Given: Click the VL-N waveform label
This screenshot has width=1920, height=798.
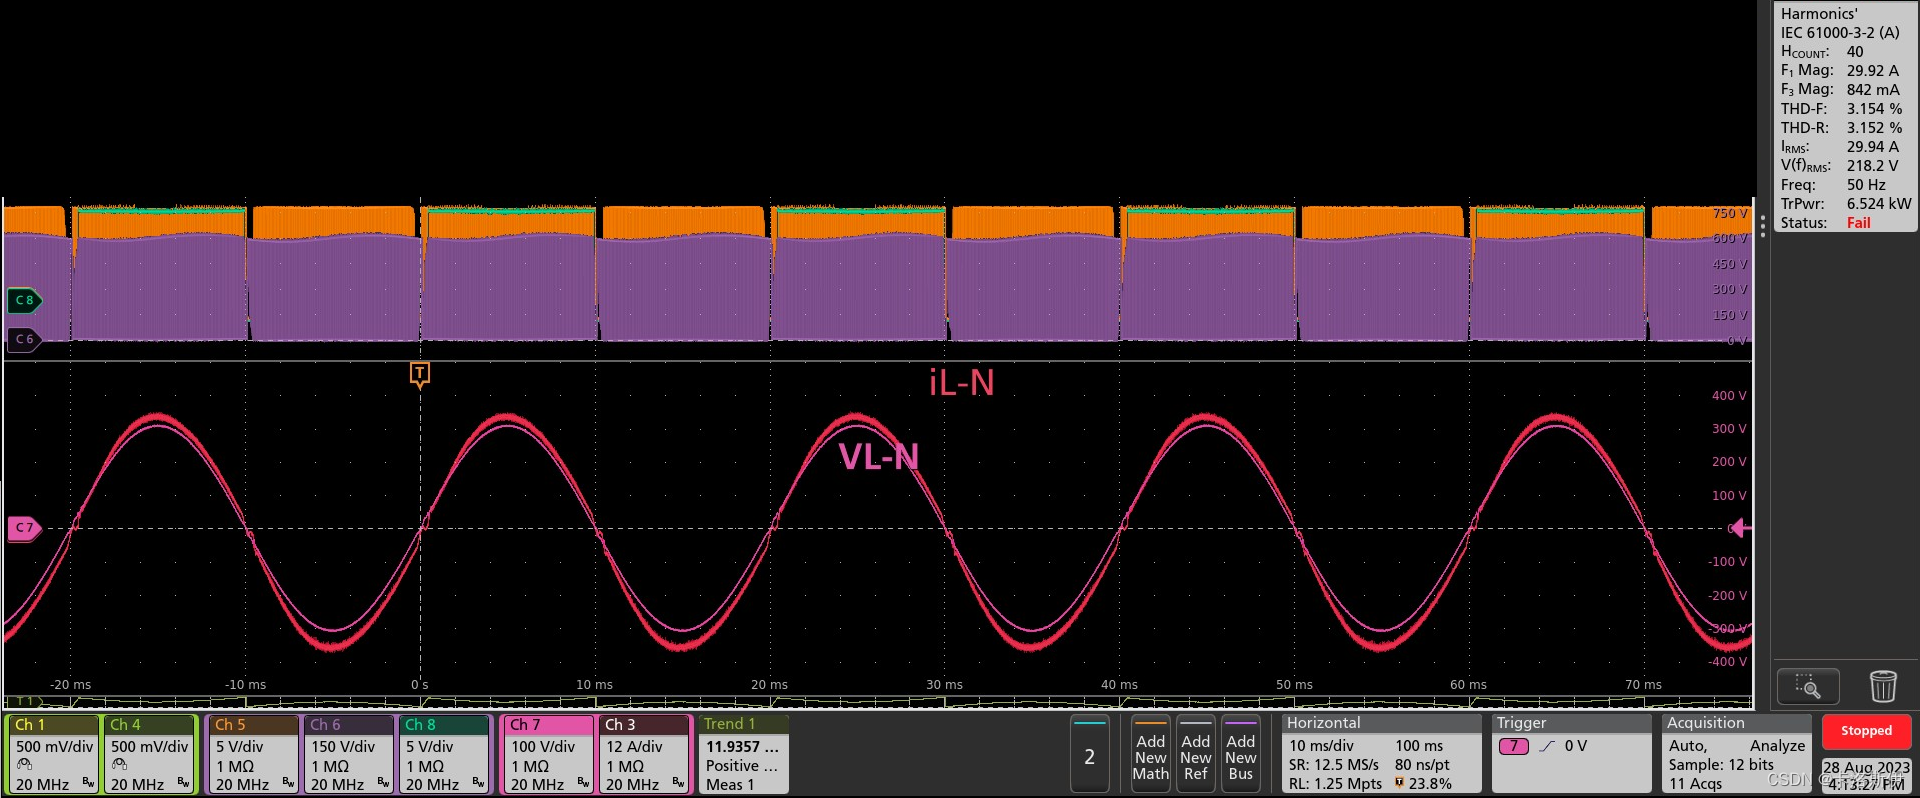Looking at the screenshot, I should [x=878, y=457].
